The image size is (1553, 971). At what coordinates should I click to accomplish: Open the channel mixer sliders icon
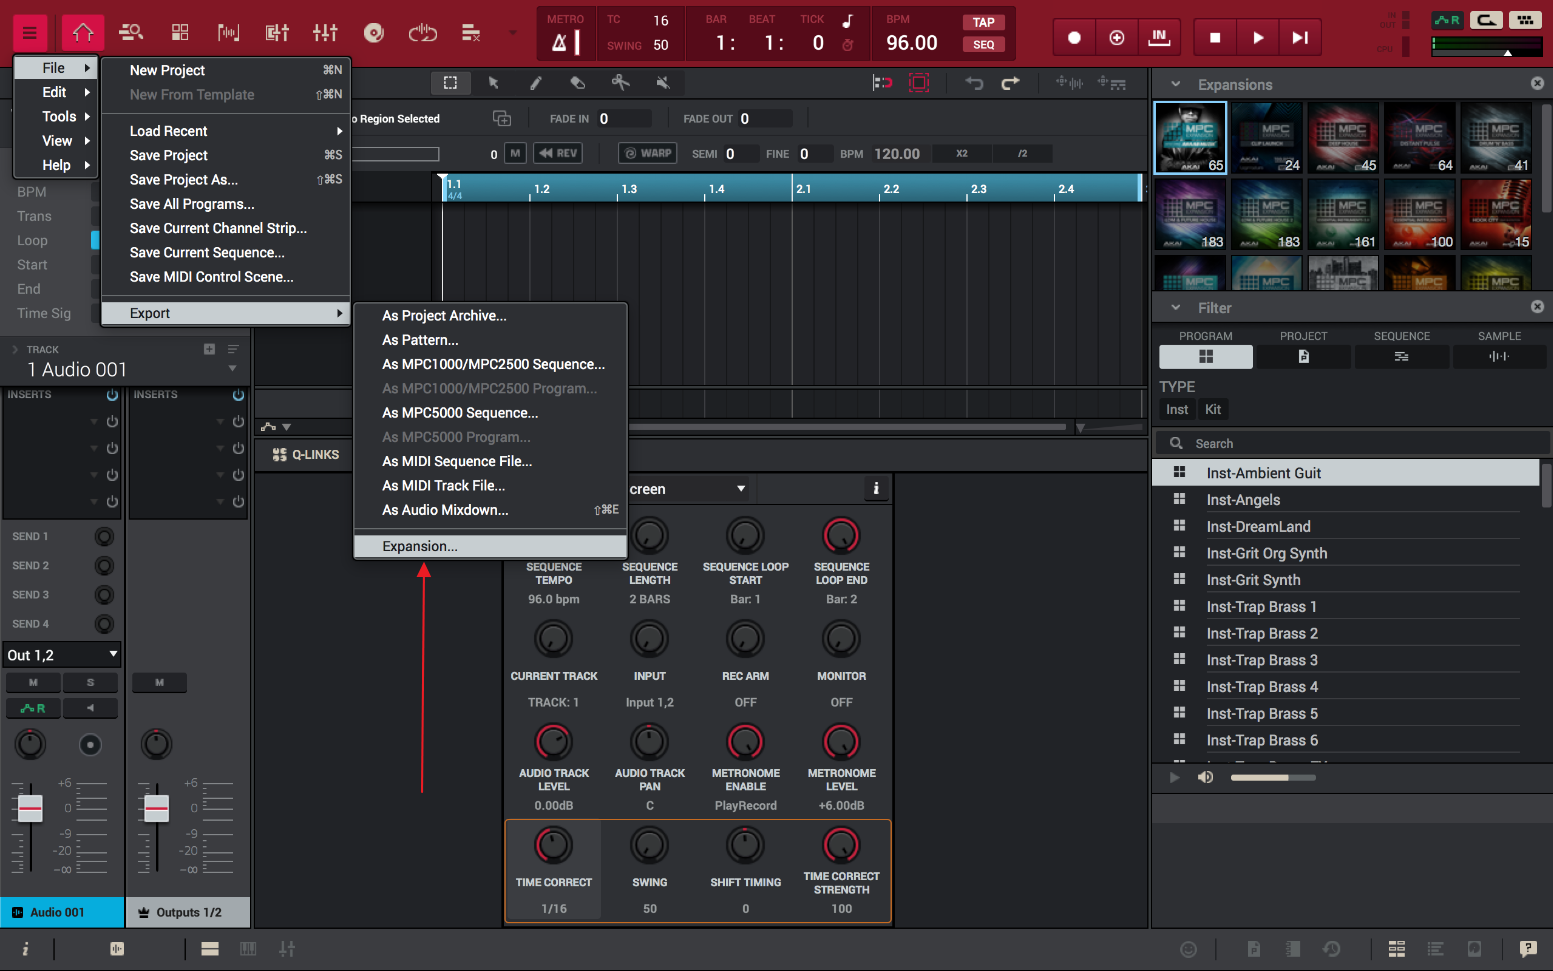point(325,33)
